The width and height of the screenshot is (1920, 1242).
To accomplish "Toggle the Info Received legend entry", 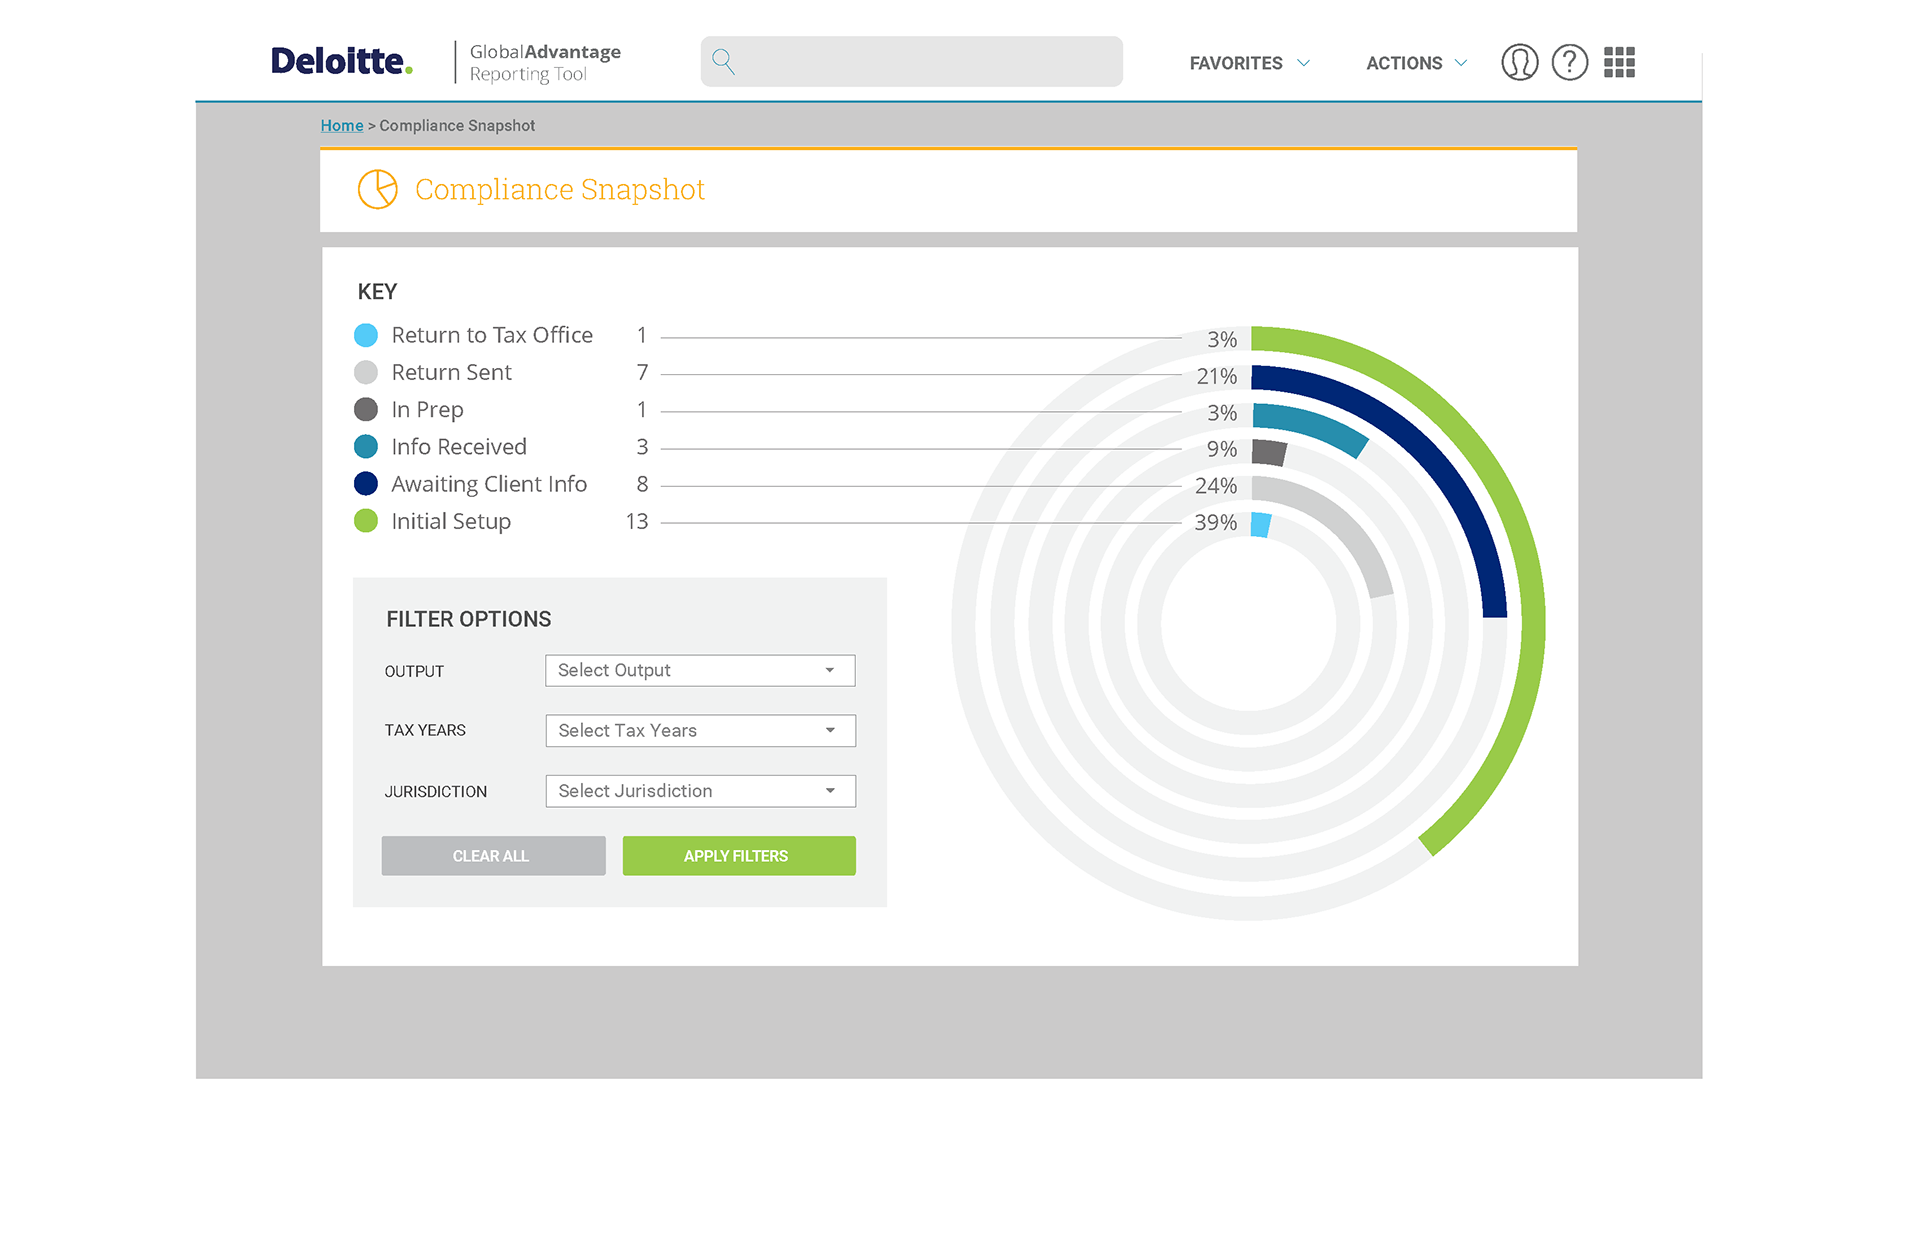I will pyautogui.click(x=366, y=446).
